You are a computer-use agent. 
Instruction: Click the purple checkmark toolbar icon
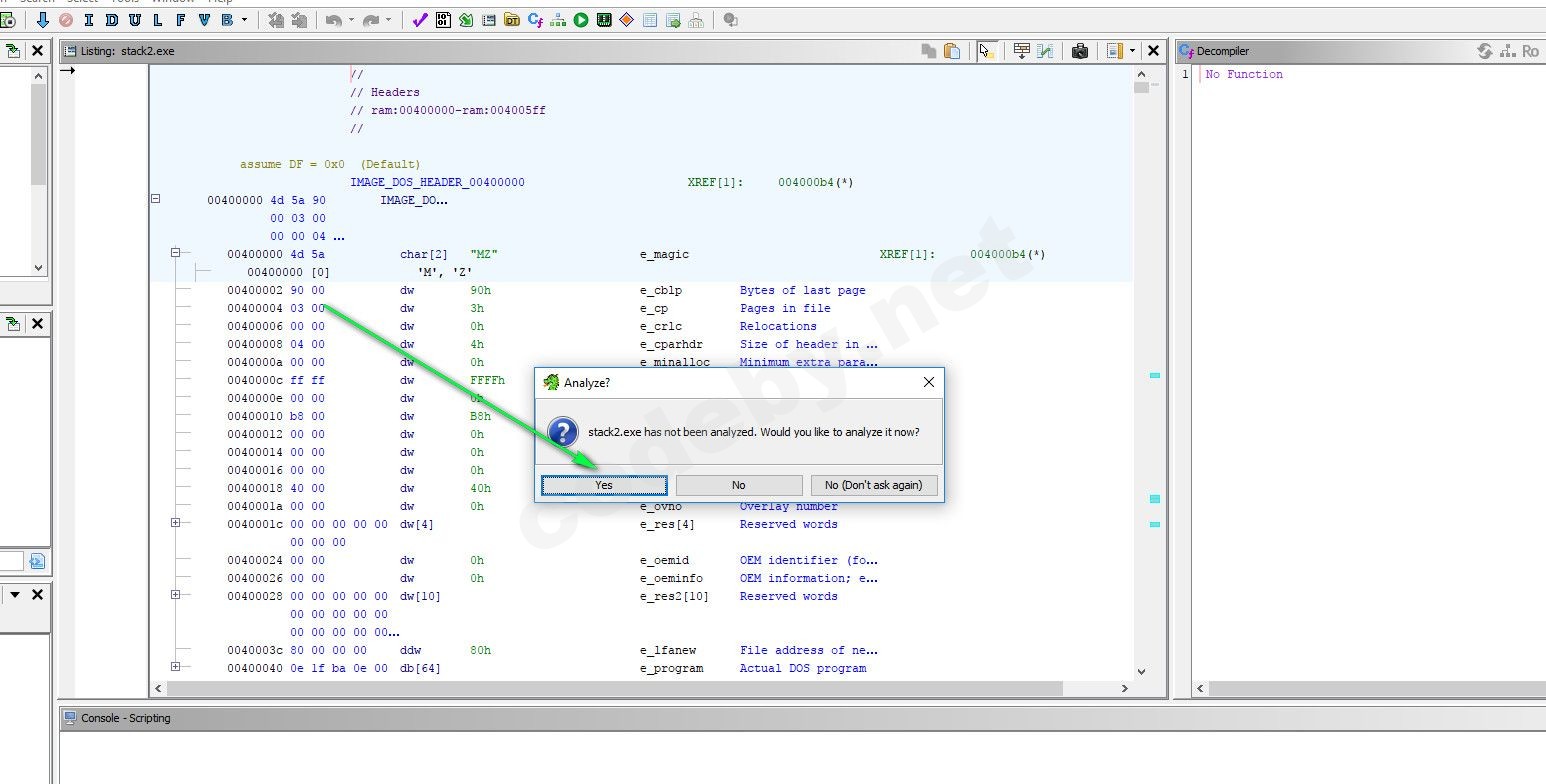(x=420, y=20)
